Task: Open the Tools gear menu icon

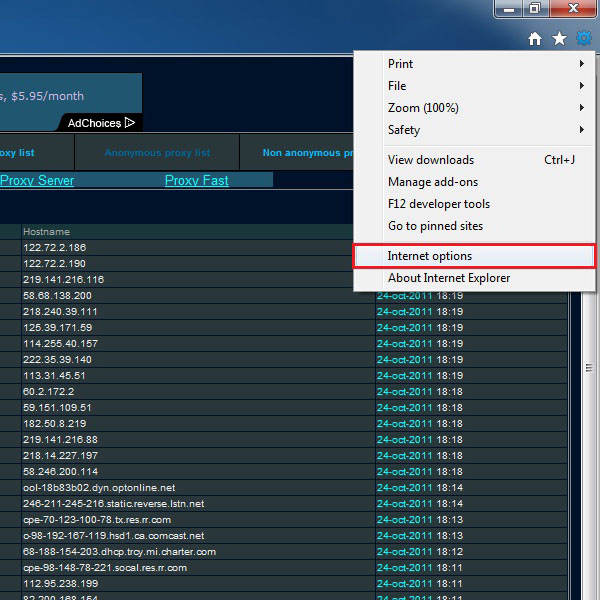Action: pos(584,38)
